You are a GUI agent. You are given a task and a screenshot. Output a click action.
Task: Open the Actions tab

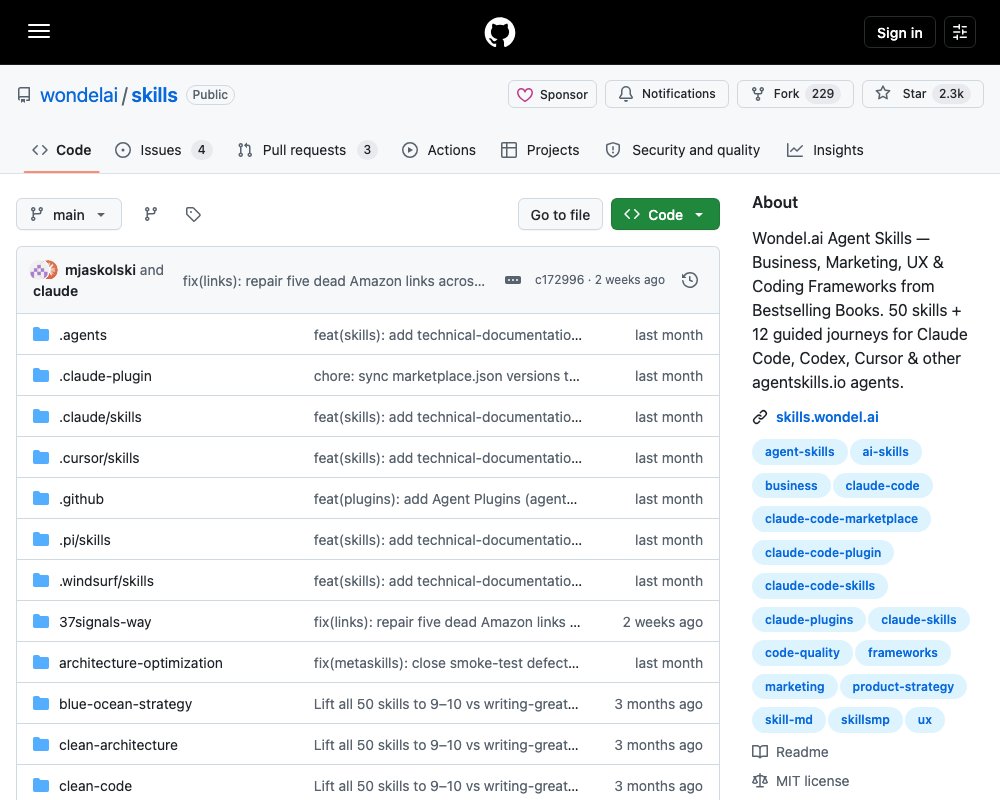(x=439, y=150)
